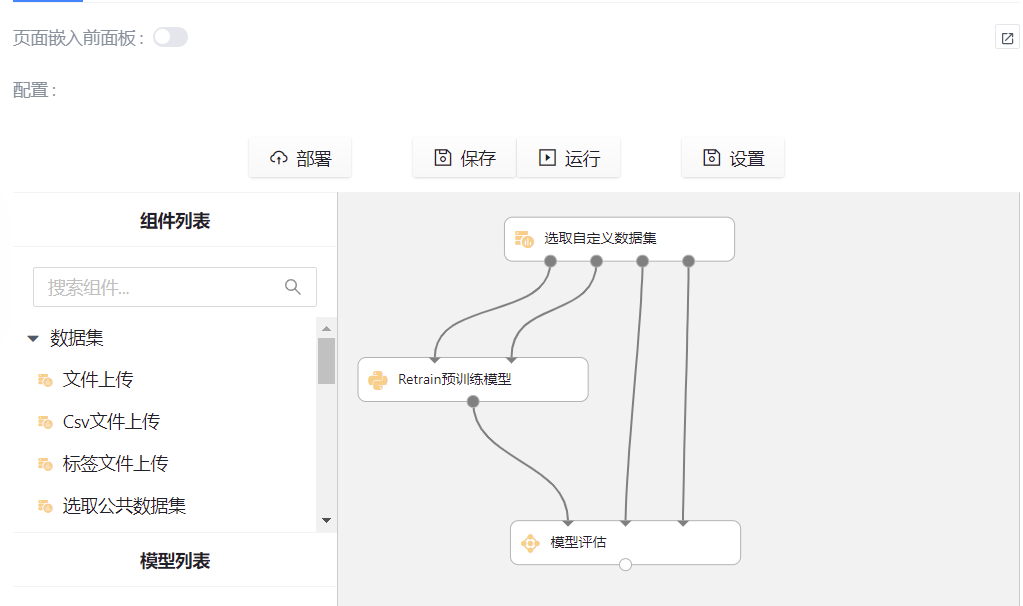Toggle the 页面嵌入前面板 switch

(170, 38)
